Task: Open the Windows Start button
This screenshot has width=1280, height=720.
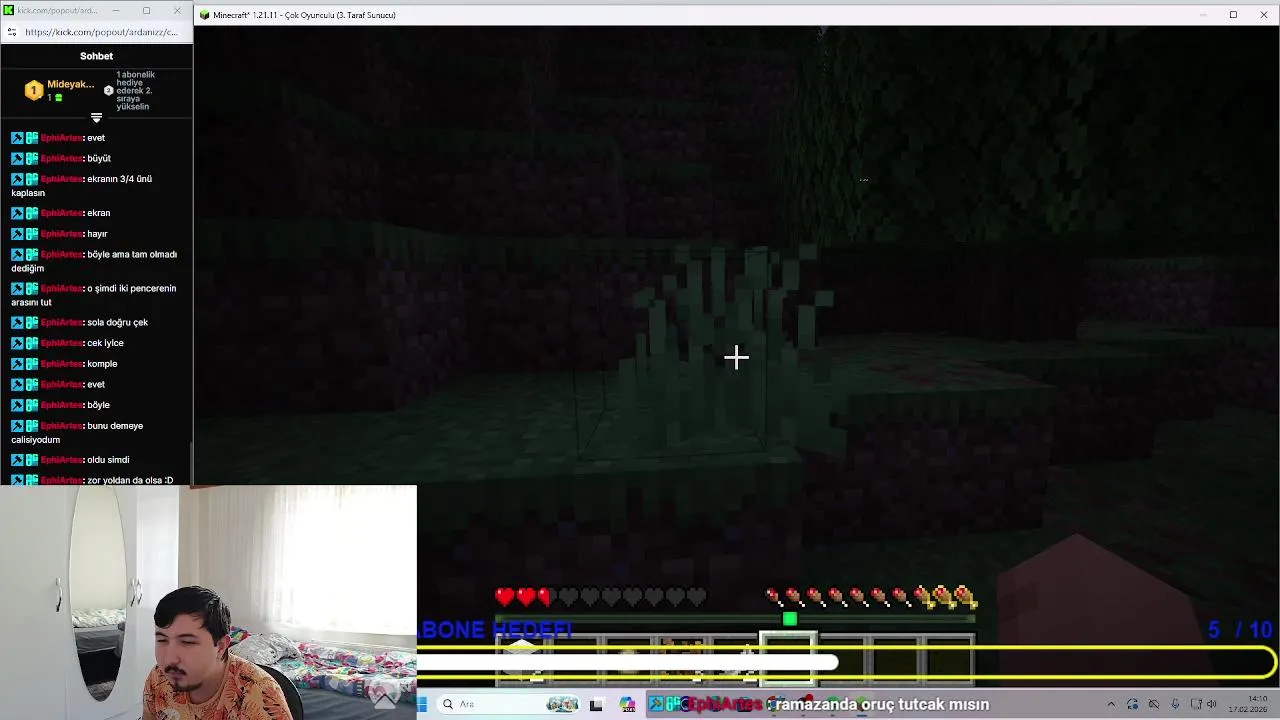Action: [422, 704]
